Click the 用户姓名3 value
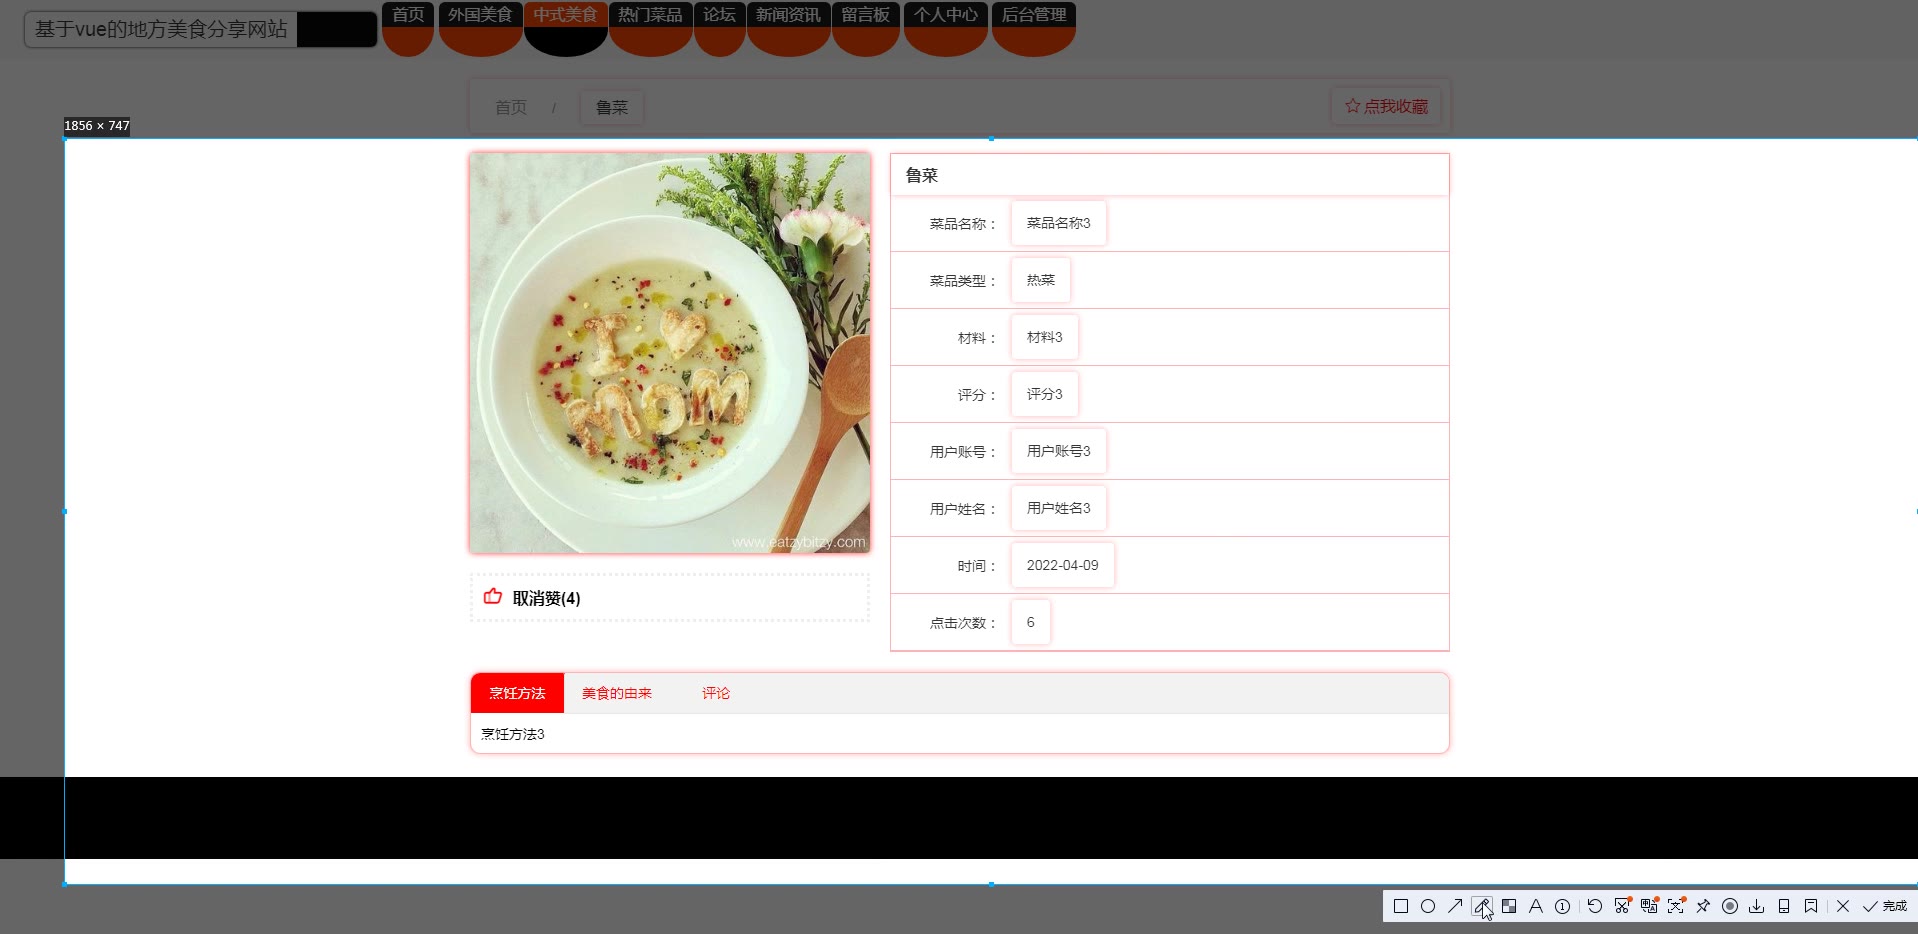 pyautogui.click(x=1059, y=508)
